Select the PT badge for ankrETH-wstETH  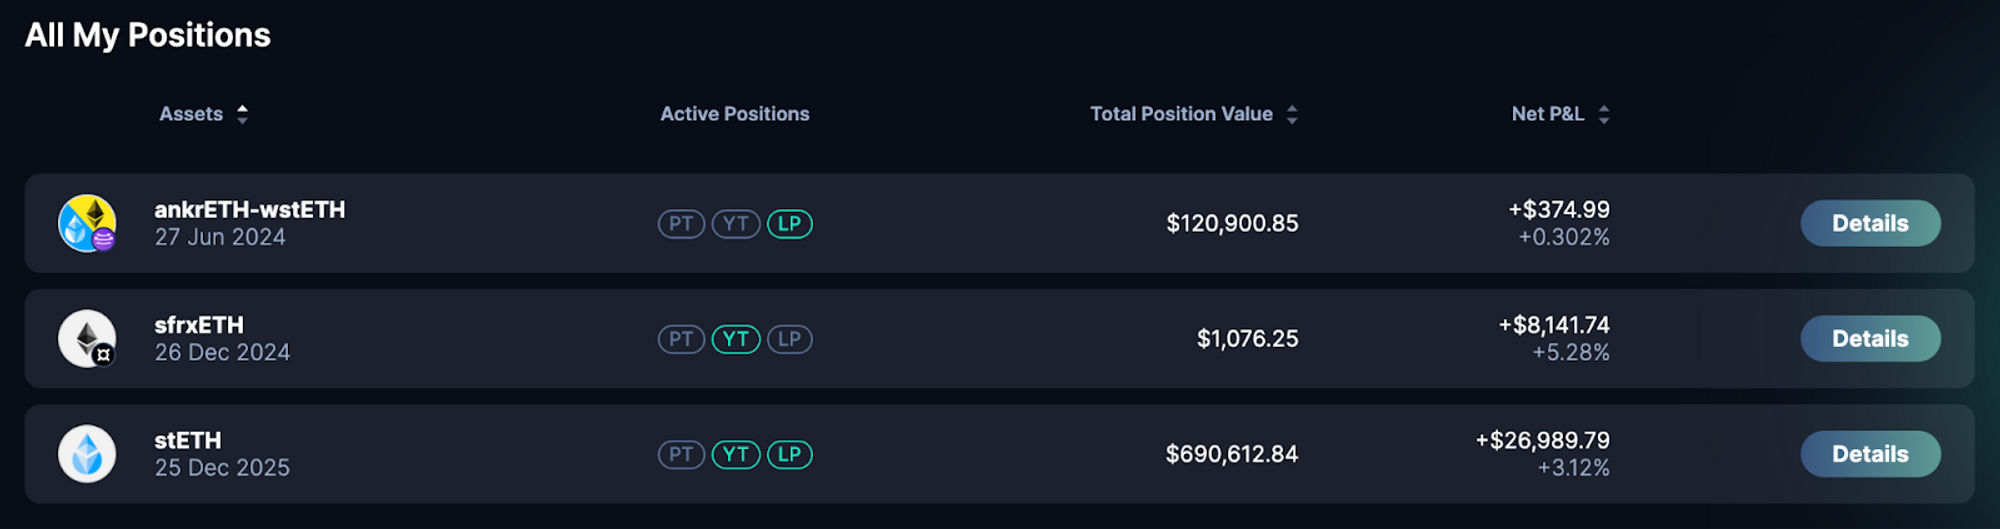pos(681,224)
